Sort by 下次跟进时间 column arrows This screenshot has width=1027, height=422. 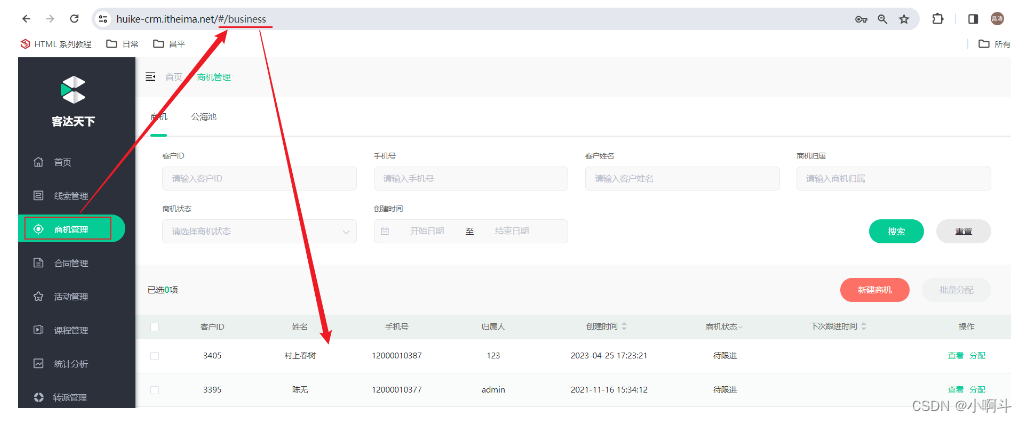864,326
